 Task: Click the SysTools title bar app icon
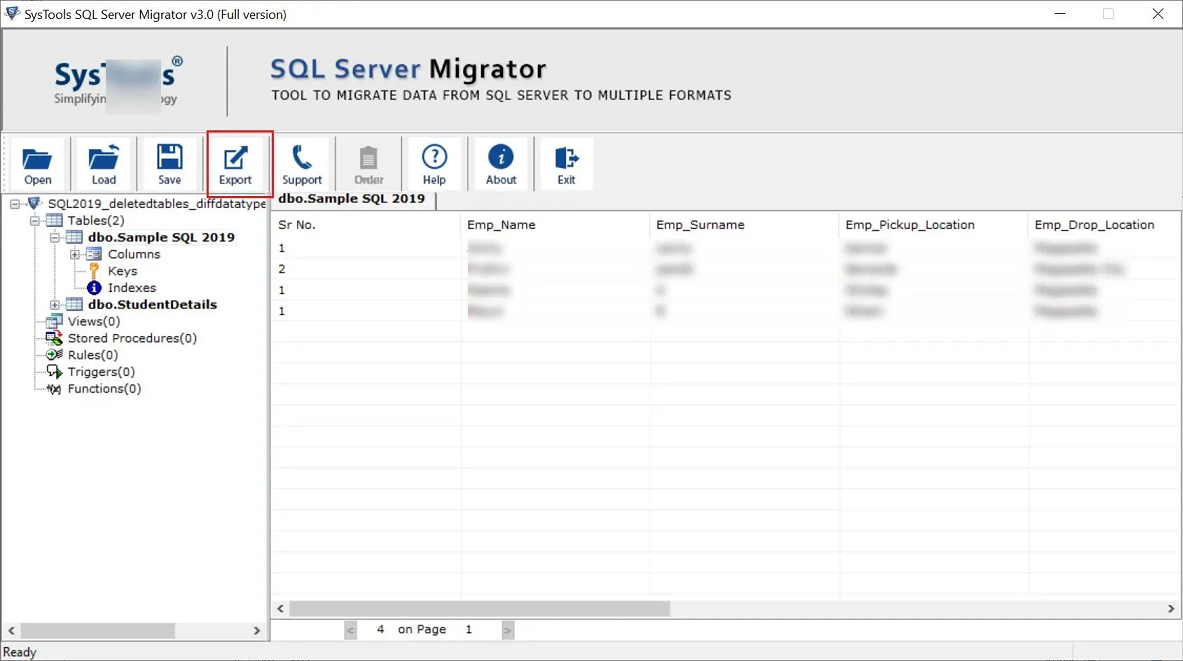(x=11, y=14)
